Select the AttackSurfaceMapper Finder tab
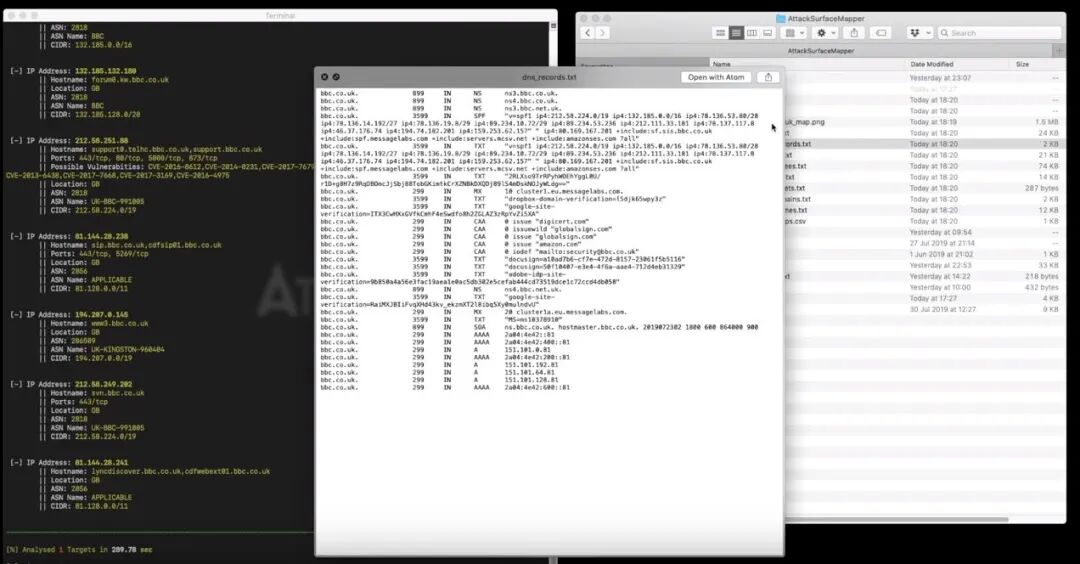Viewport: 1080px width, 564px height. pos(820,51)
